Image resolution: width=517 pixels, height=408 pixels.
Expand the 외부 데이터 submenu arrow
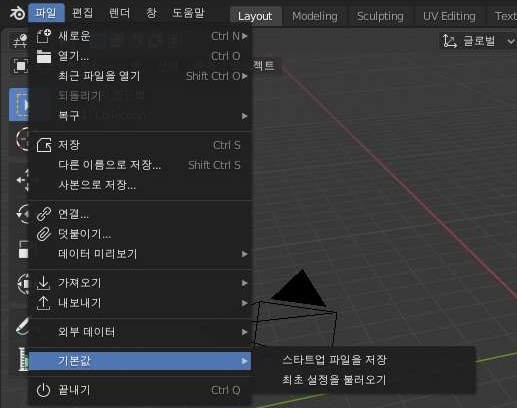tap(245, 332)
